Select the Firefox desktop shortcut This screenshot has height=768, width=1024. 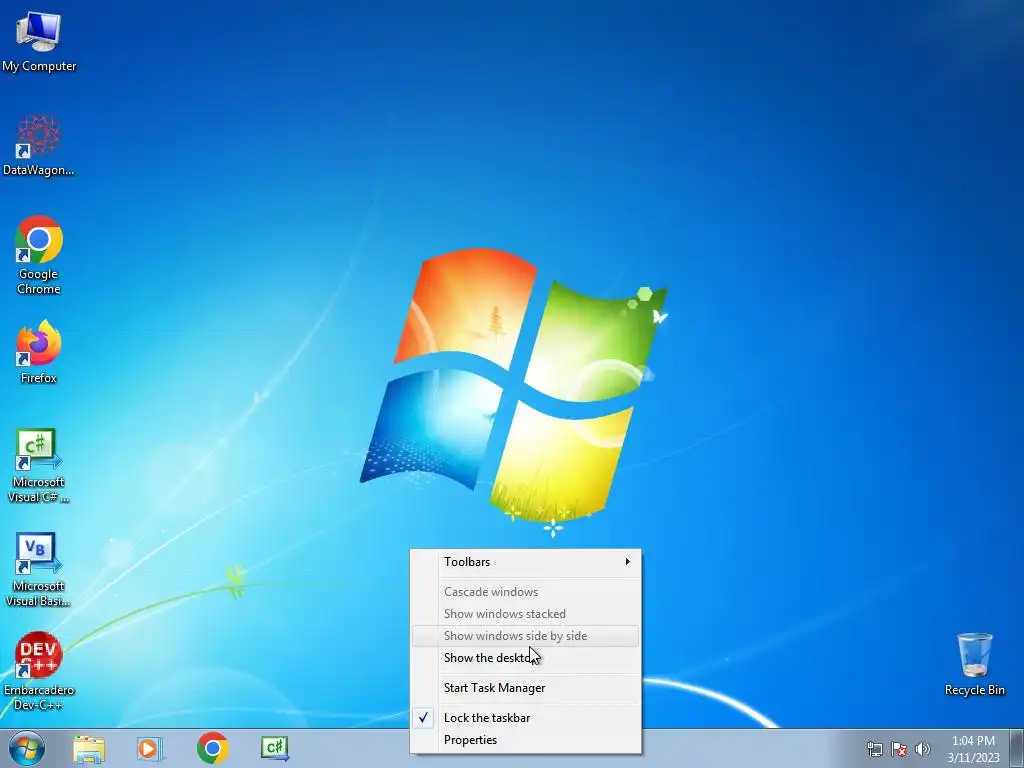click(x=39, y=351)
